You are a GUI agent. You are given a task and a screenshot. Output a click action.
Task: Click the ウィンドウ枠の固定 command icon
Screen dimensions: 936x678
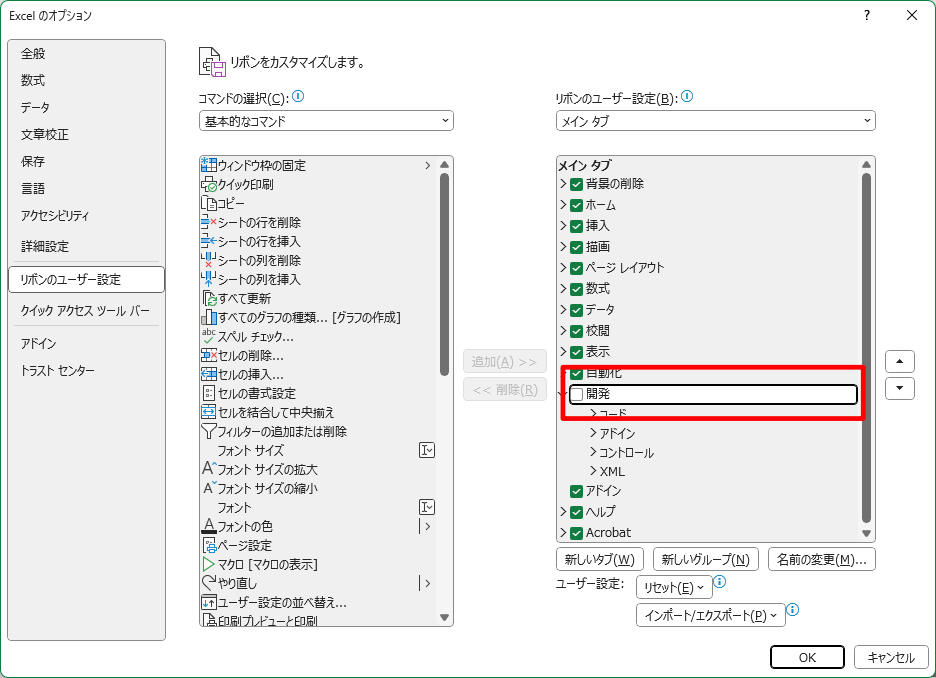209,165
